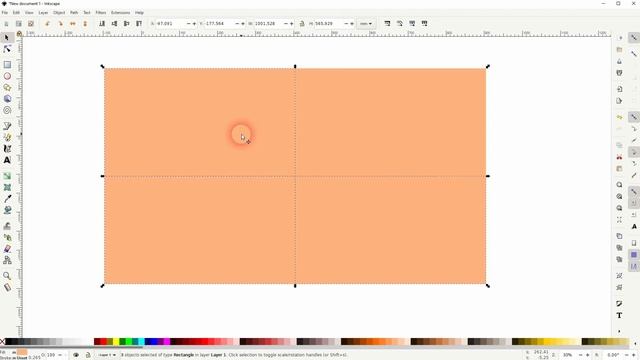The width and height of the screenshot is (640, 360).
Task: Raise selection to top
Action: 139,24
